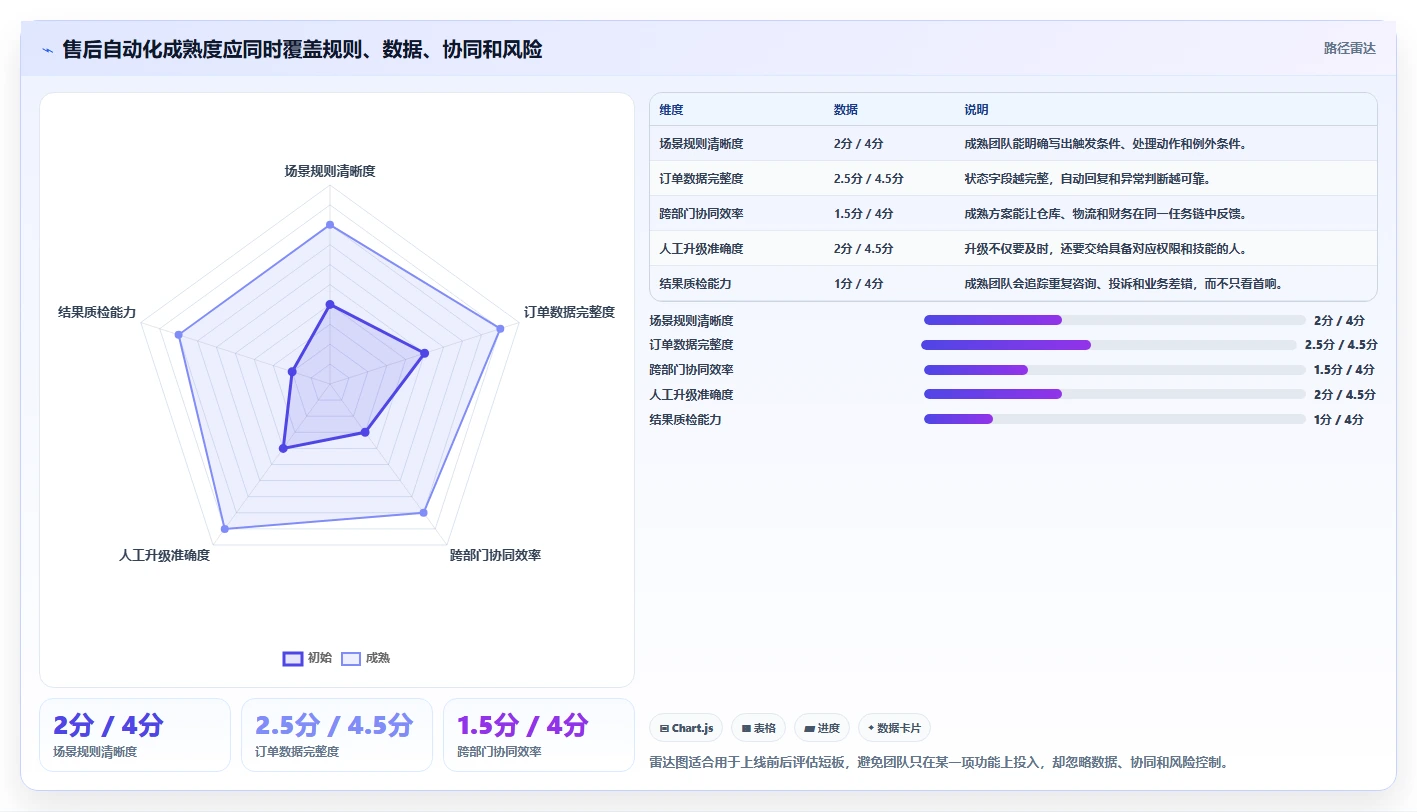
Task: Select the 结果质检能力 table row name
Action: coord(695,284)
